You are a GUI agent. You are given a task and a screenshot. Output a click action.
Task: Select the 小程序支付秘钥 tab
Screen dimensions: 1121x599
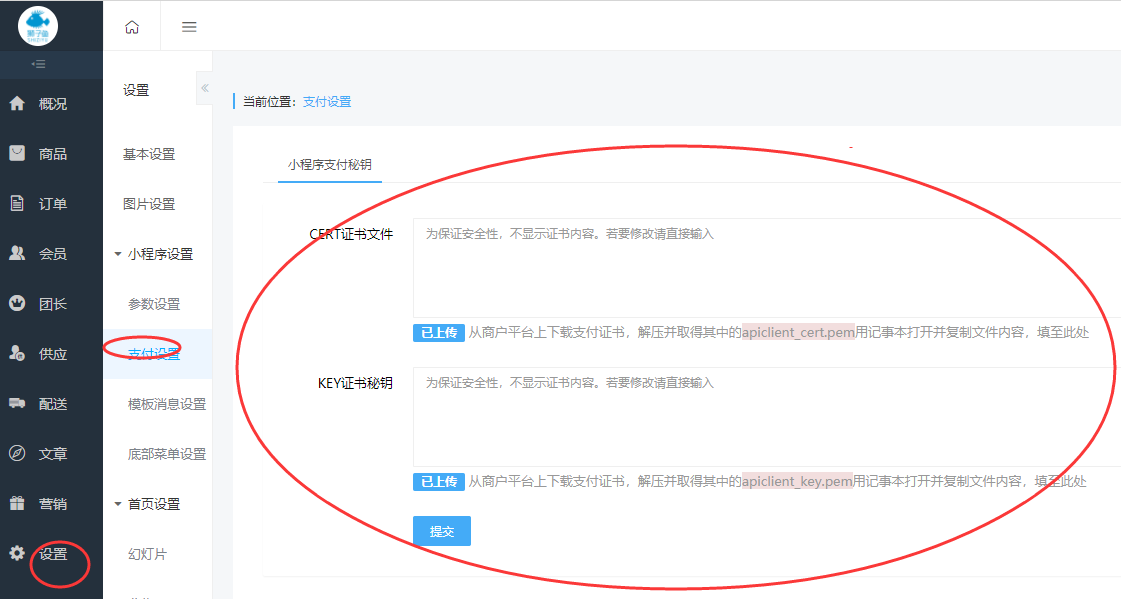point(330,164)
